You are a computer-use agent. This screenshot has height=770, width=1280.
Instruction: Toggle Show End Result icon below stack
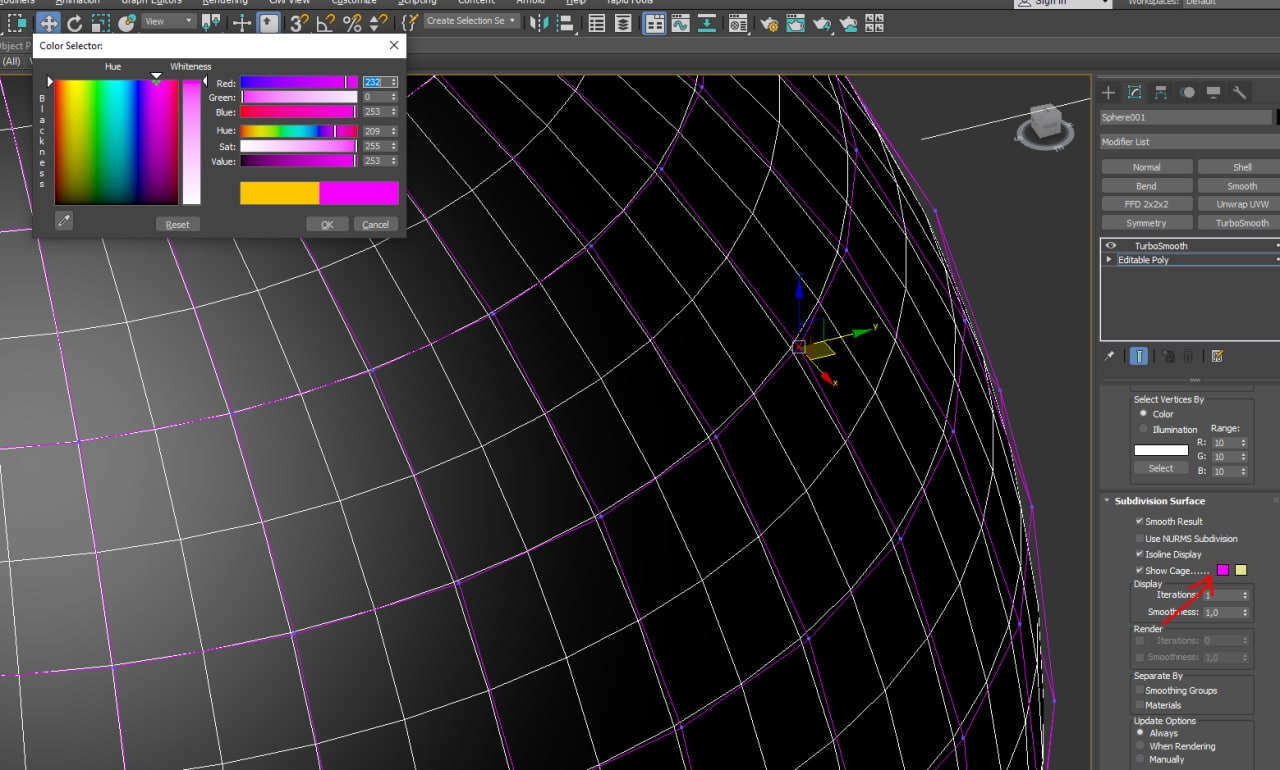pos(1139,356)
